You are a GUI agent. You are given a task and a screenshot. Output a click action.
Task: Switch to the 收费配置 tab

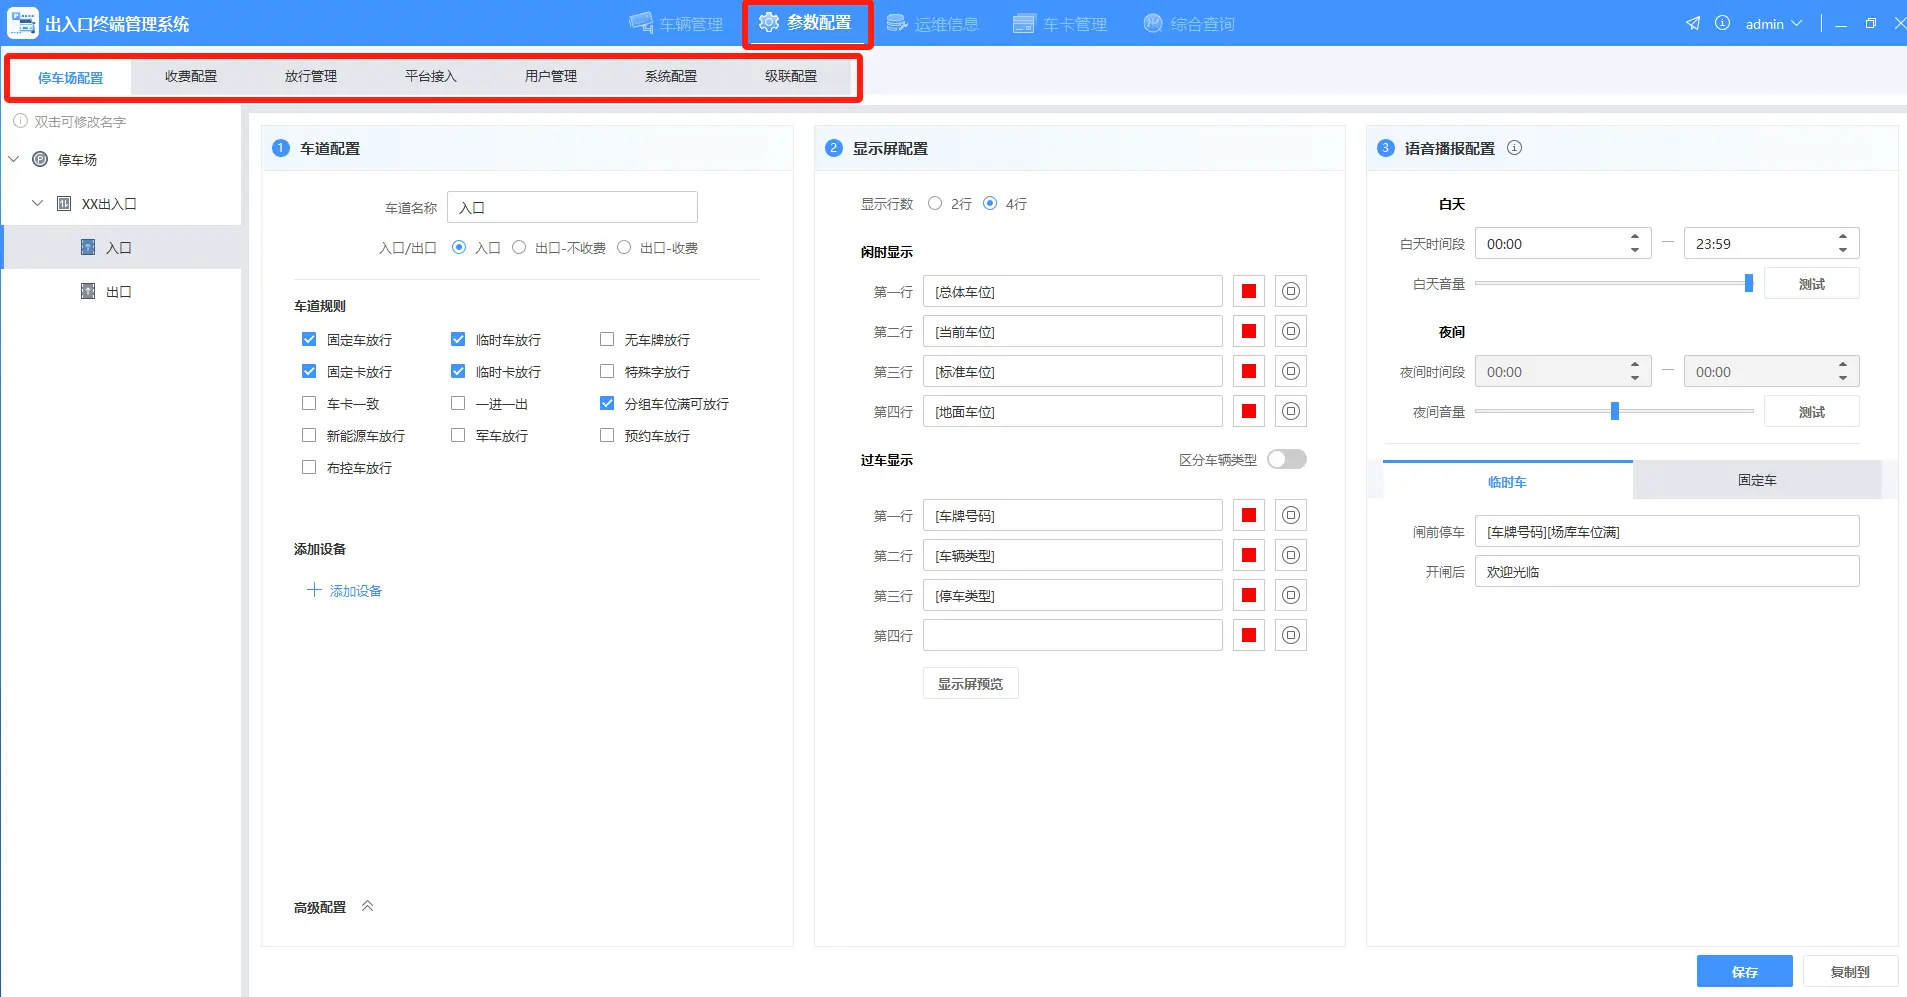pos(191,76)
